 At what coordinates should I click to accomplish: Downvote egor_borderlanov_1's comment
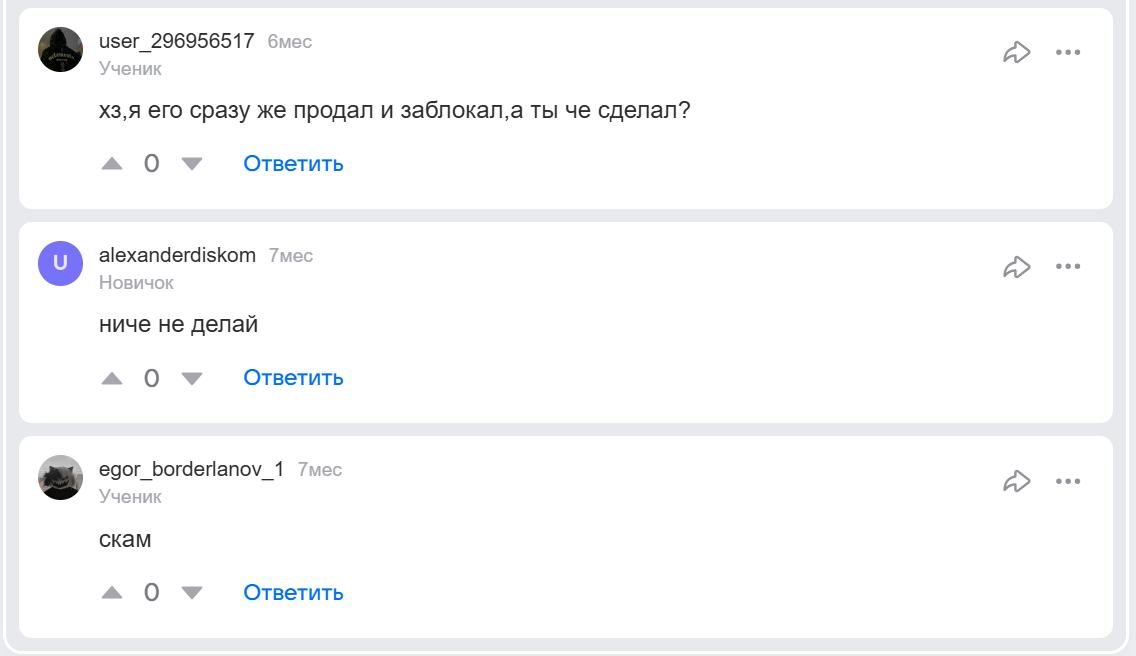tap(192, 593)
